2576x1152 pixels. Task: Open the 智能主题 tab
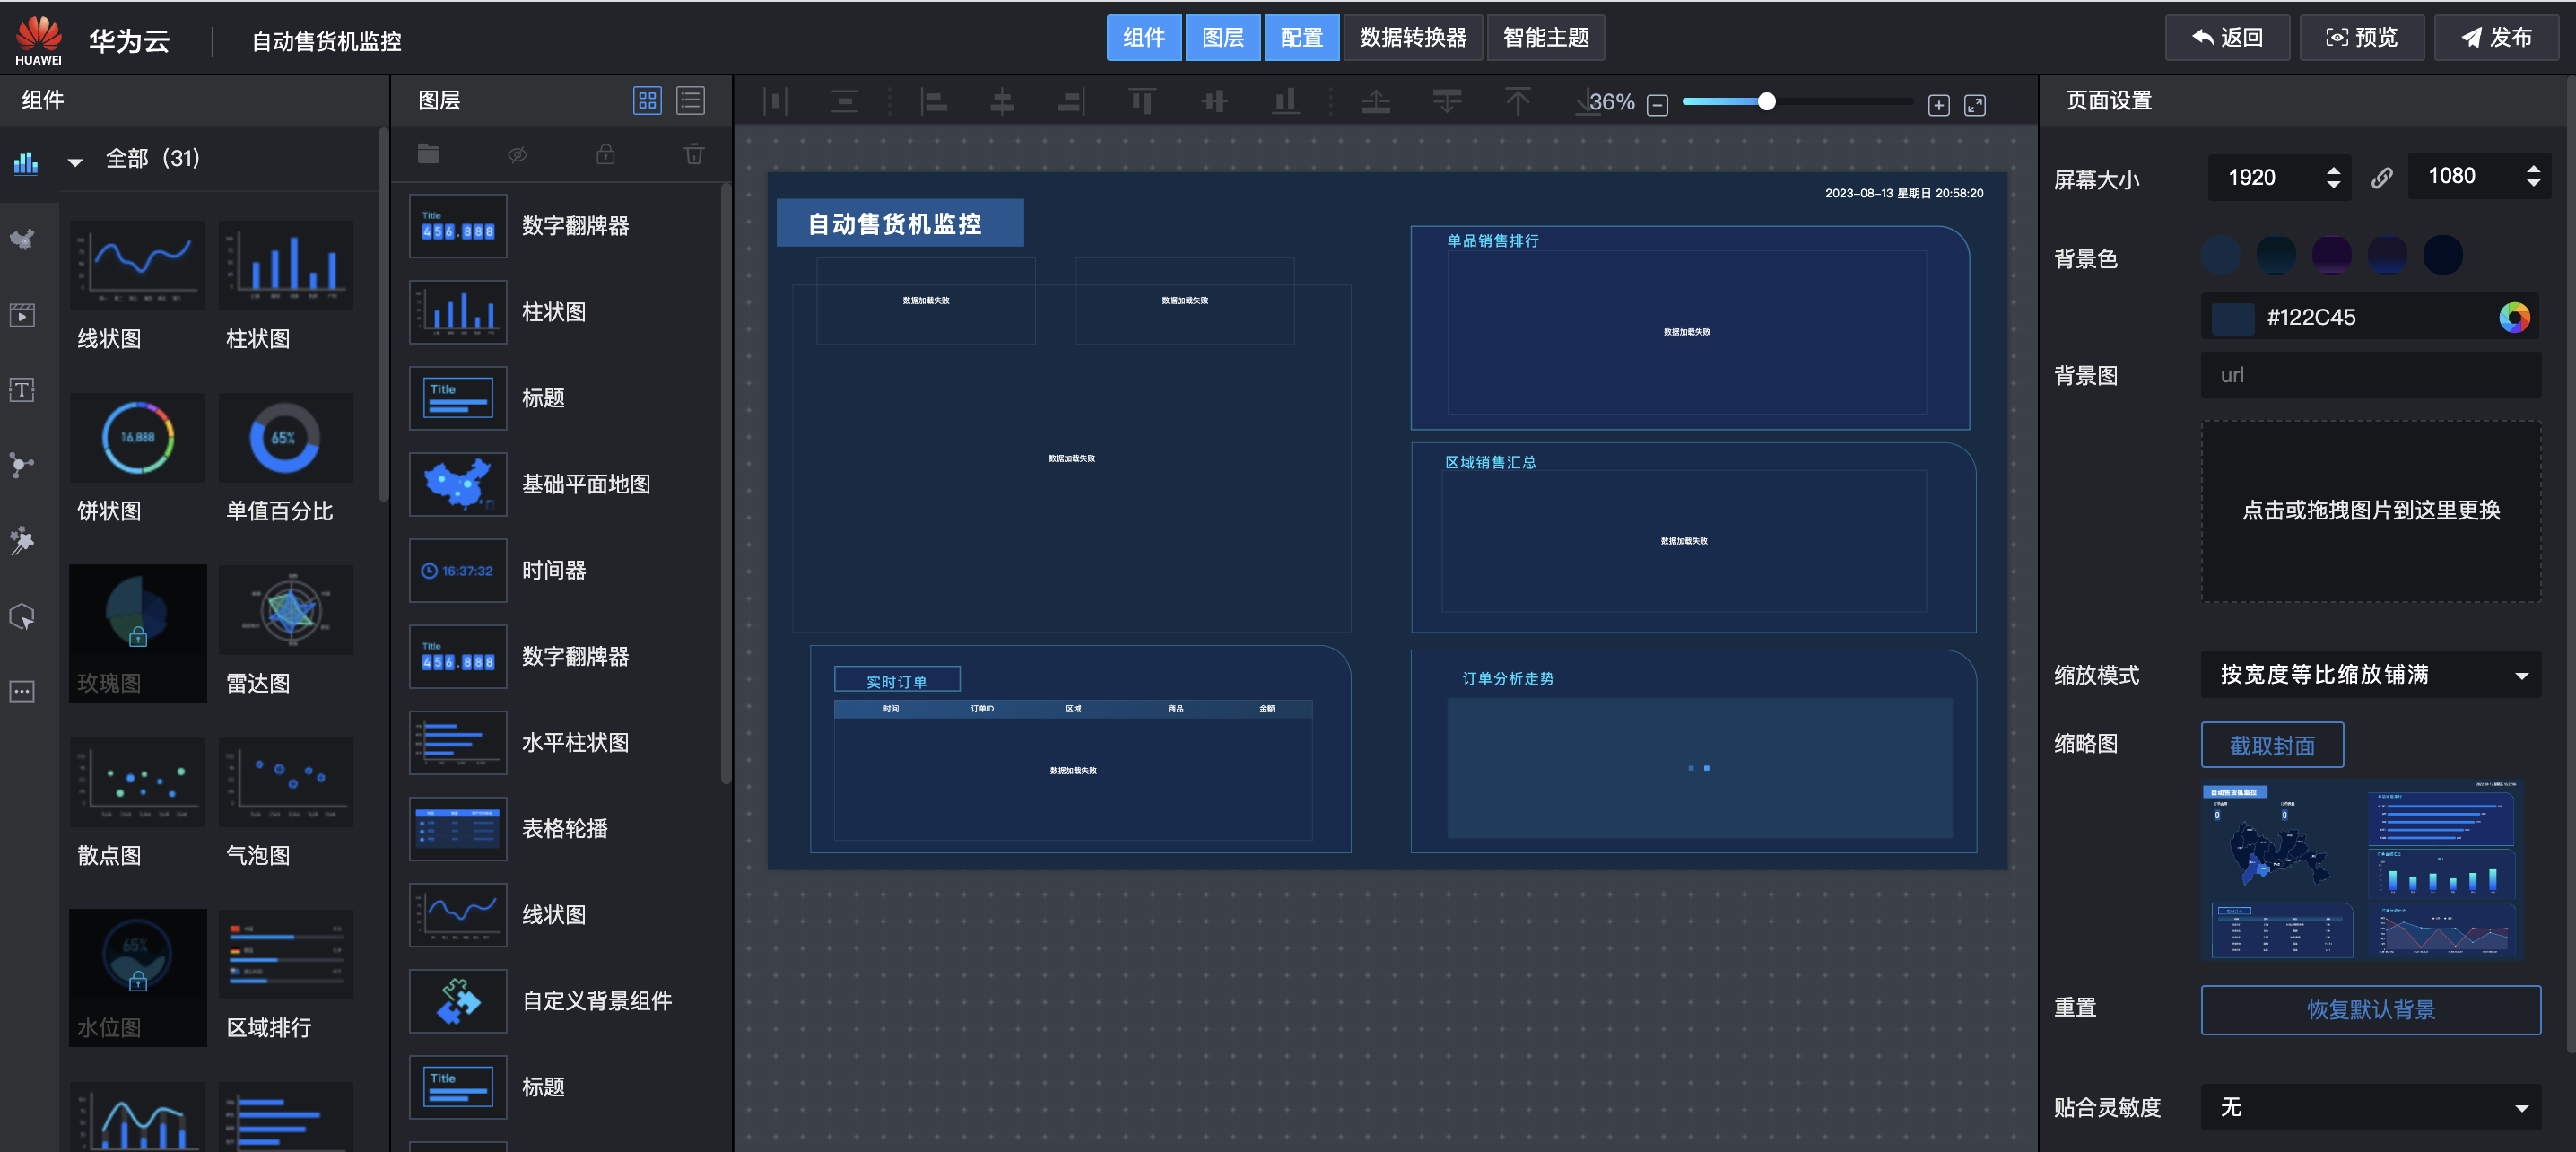[x=1545, y=38]
